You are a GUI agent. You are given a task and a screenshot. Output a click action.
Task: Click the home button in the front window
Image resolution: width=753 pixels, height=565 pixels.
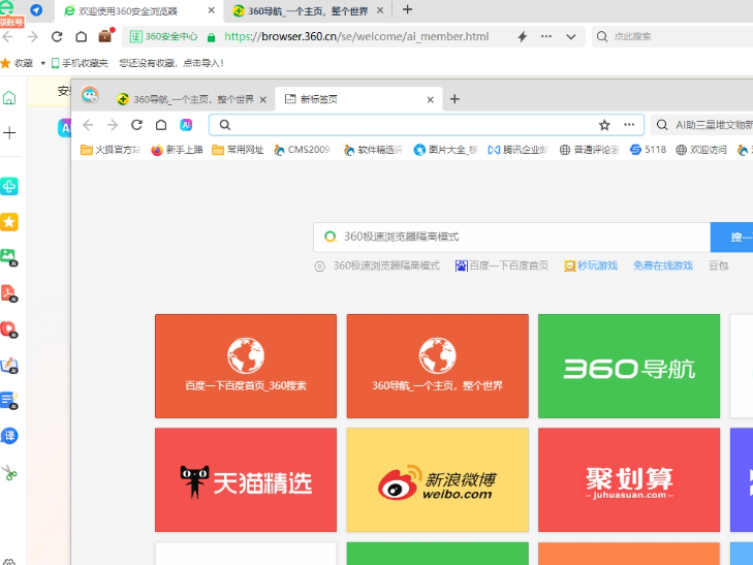pos(161,125)
